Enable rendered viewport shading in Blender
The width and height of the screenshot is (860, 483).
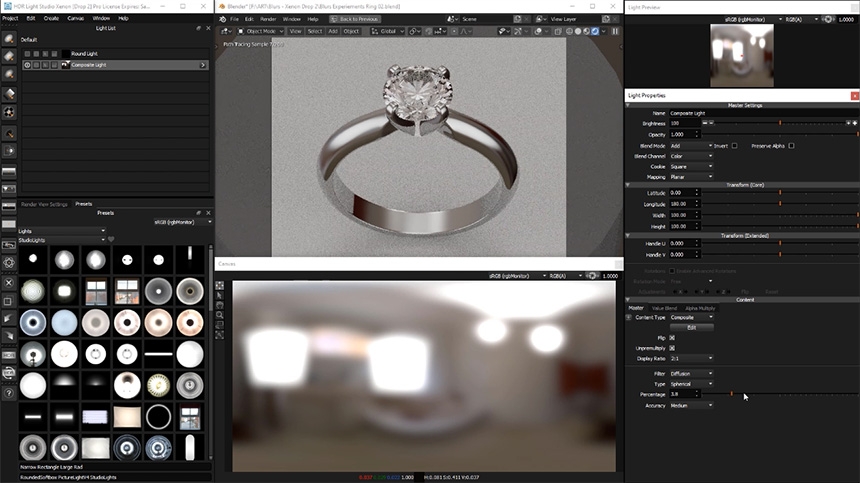coord(595,31)
